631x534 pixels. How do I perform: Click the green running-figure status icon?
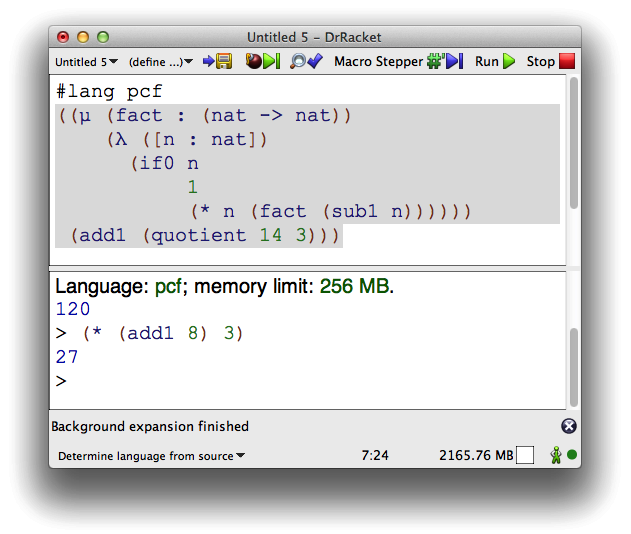(555, 456)
